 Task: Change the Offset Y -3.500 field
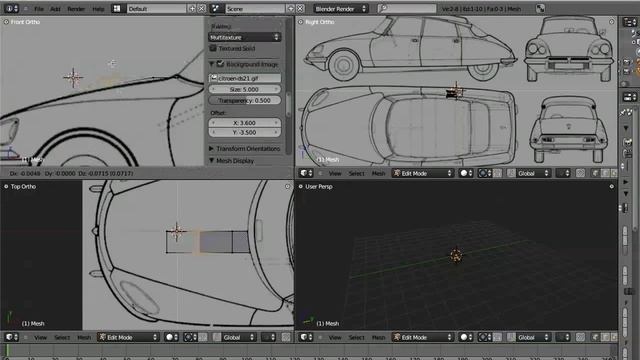(244, 132)
